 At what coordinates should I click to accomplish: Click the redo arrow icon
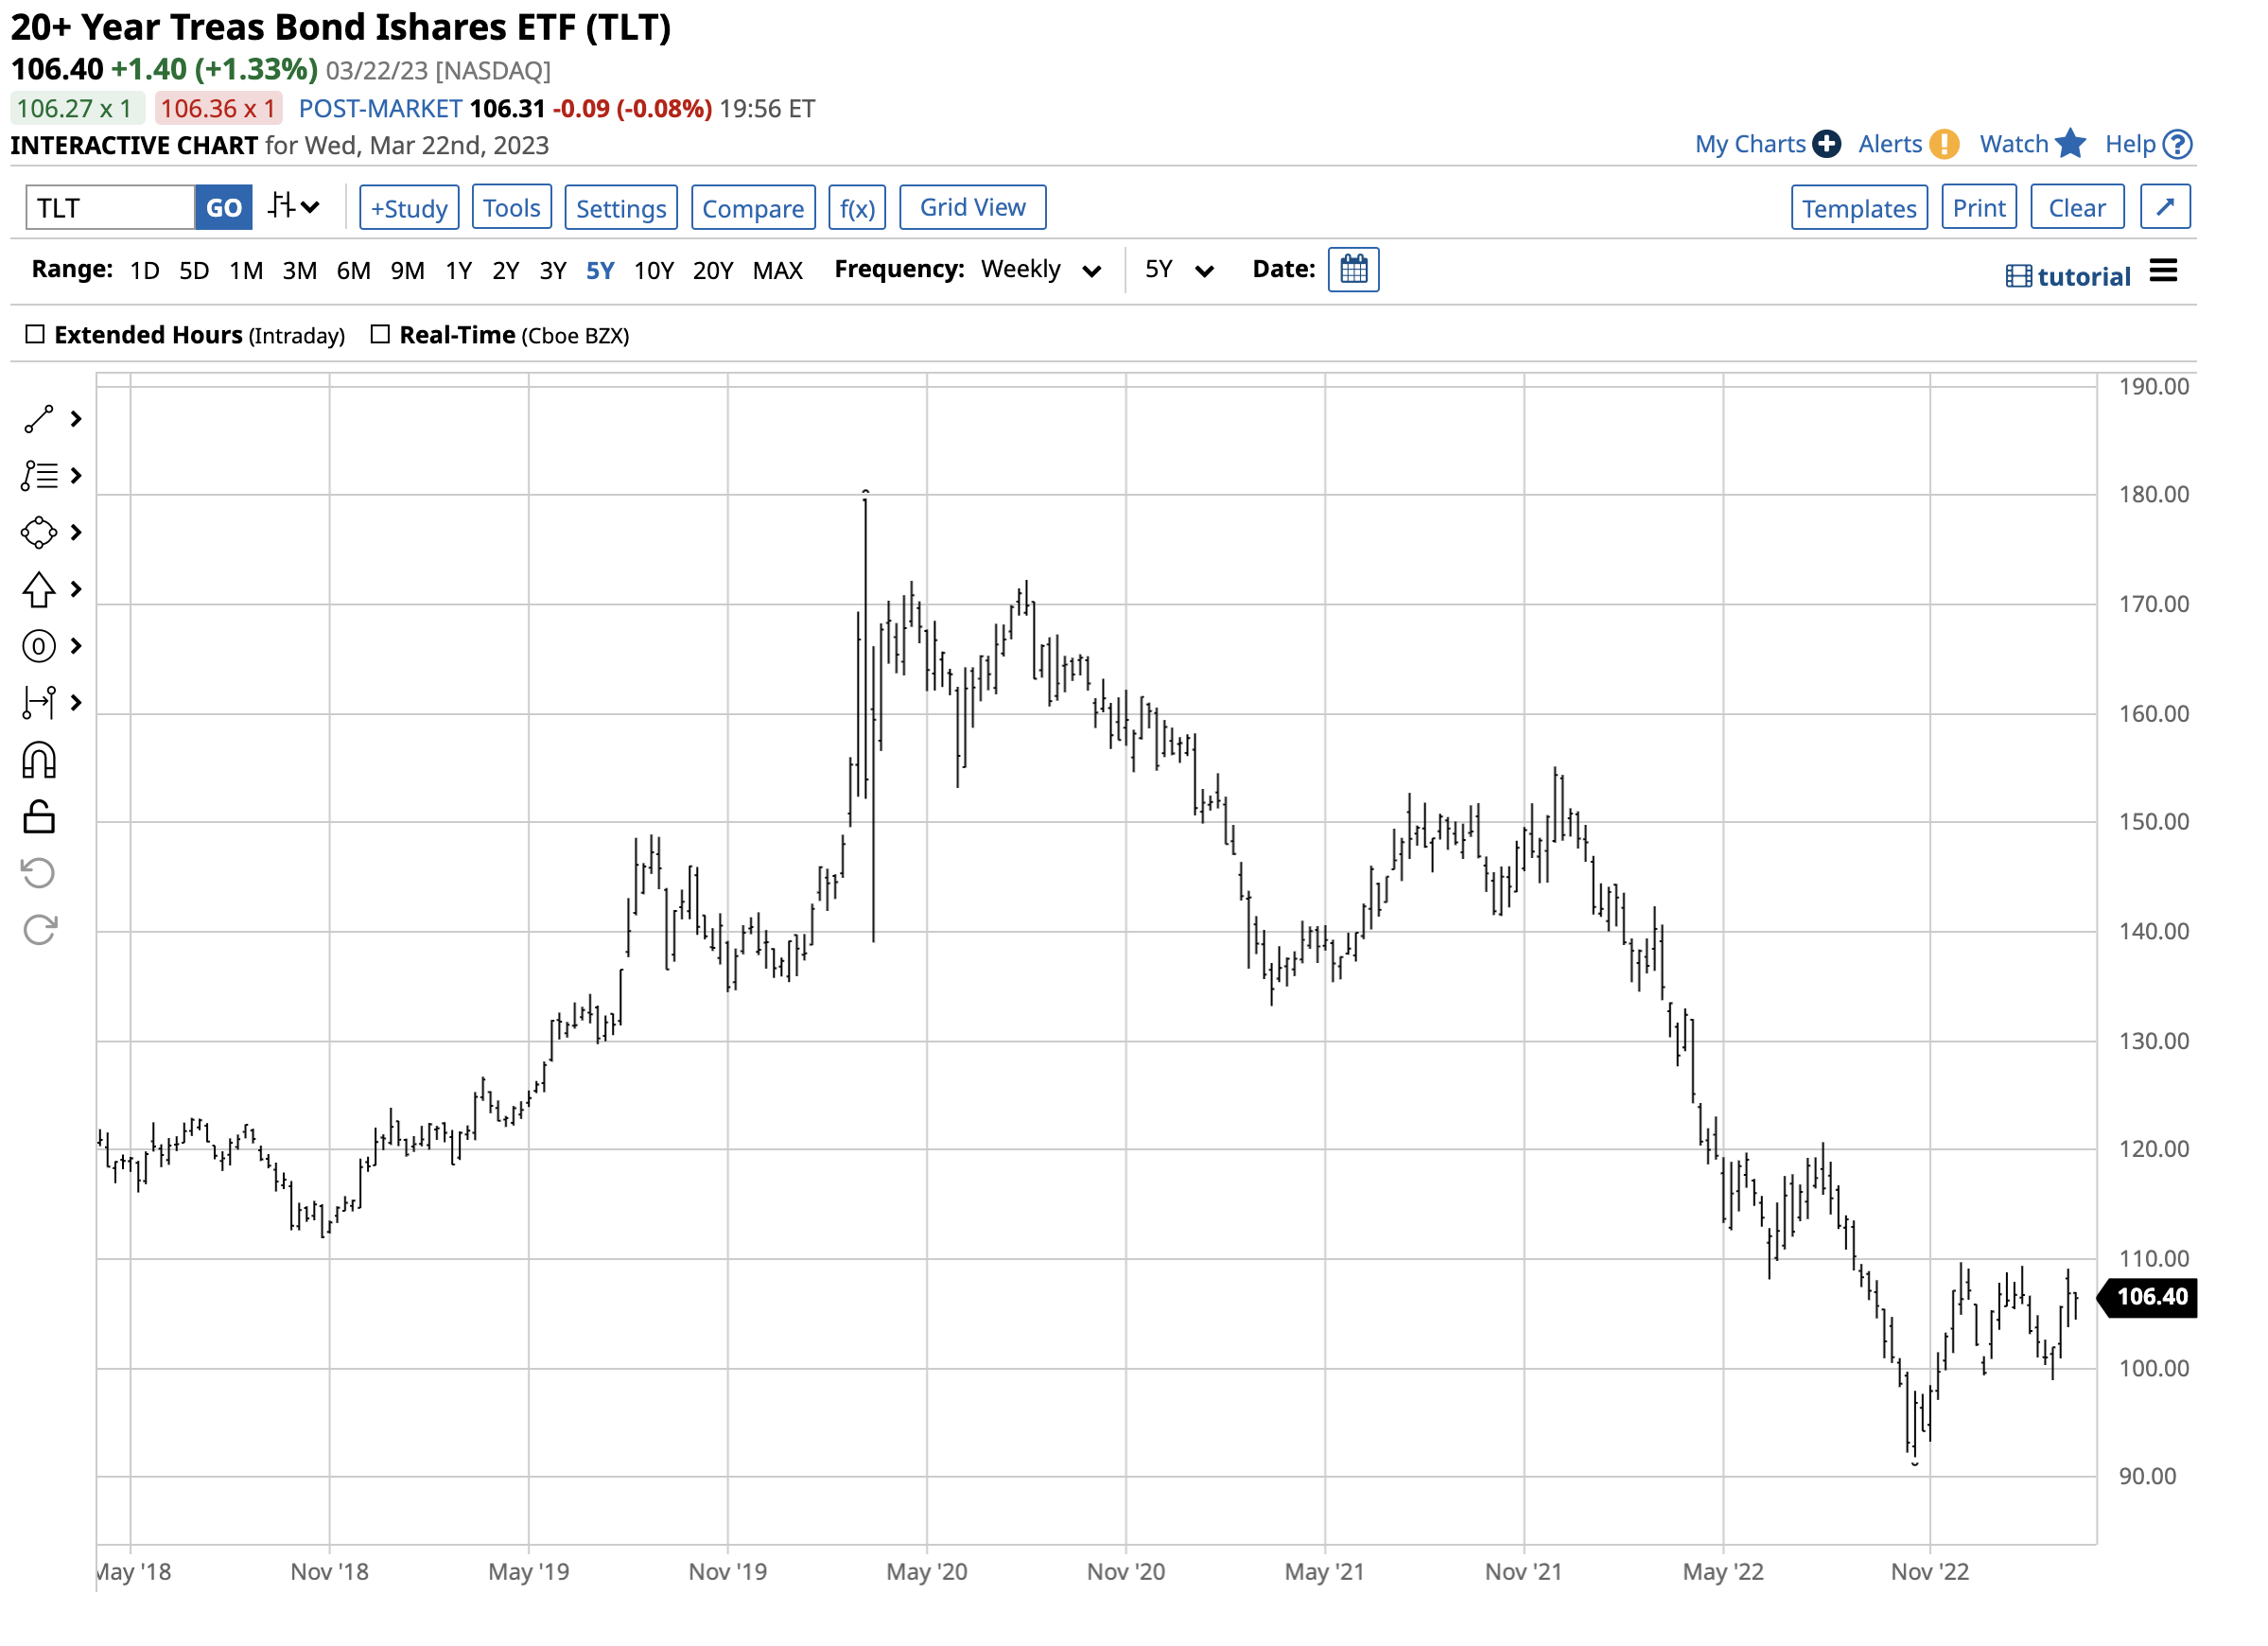[39, 932]
